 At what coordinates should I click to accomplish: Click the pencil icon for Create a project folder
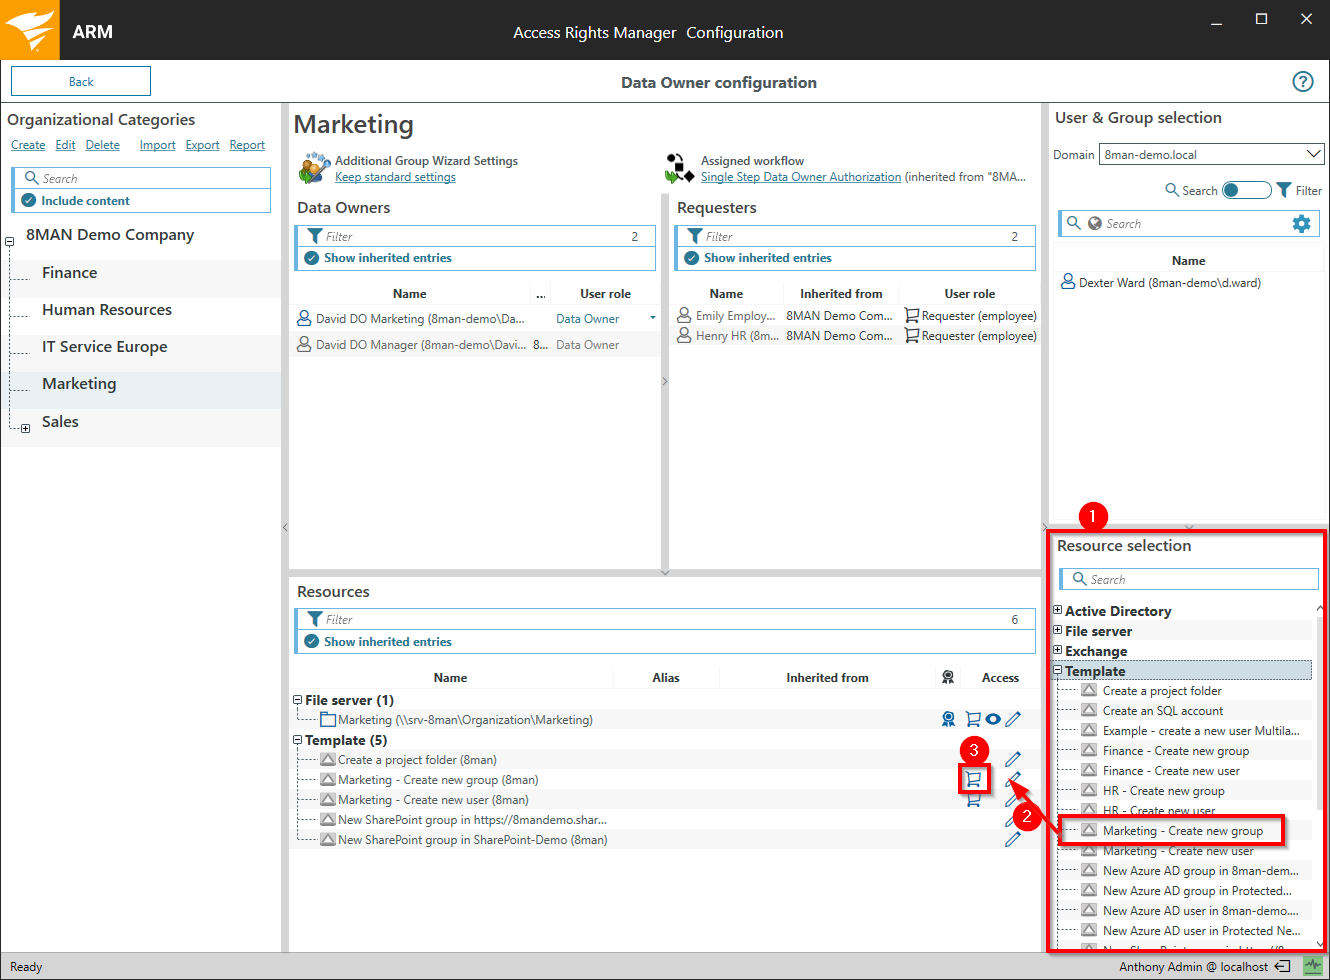tap(1013, 759)
